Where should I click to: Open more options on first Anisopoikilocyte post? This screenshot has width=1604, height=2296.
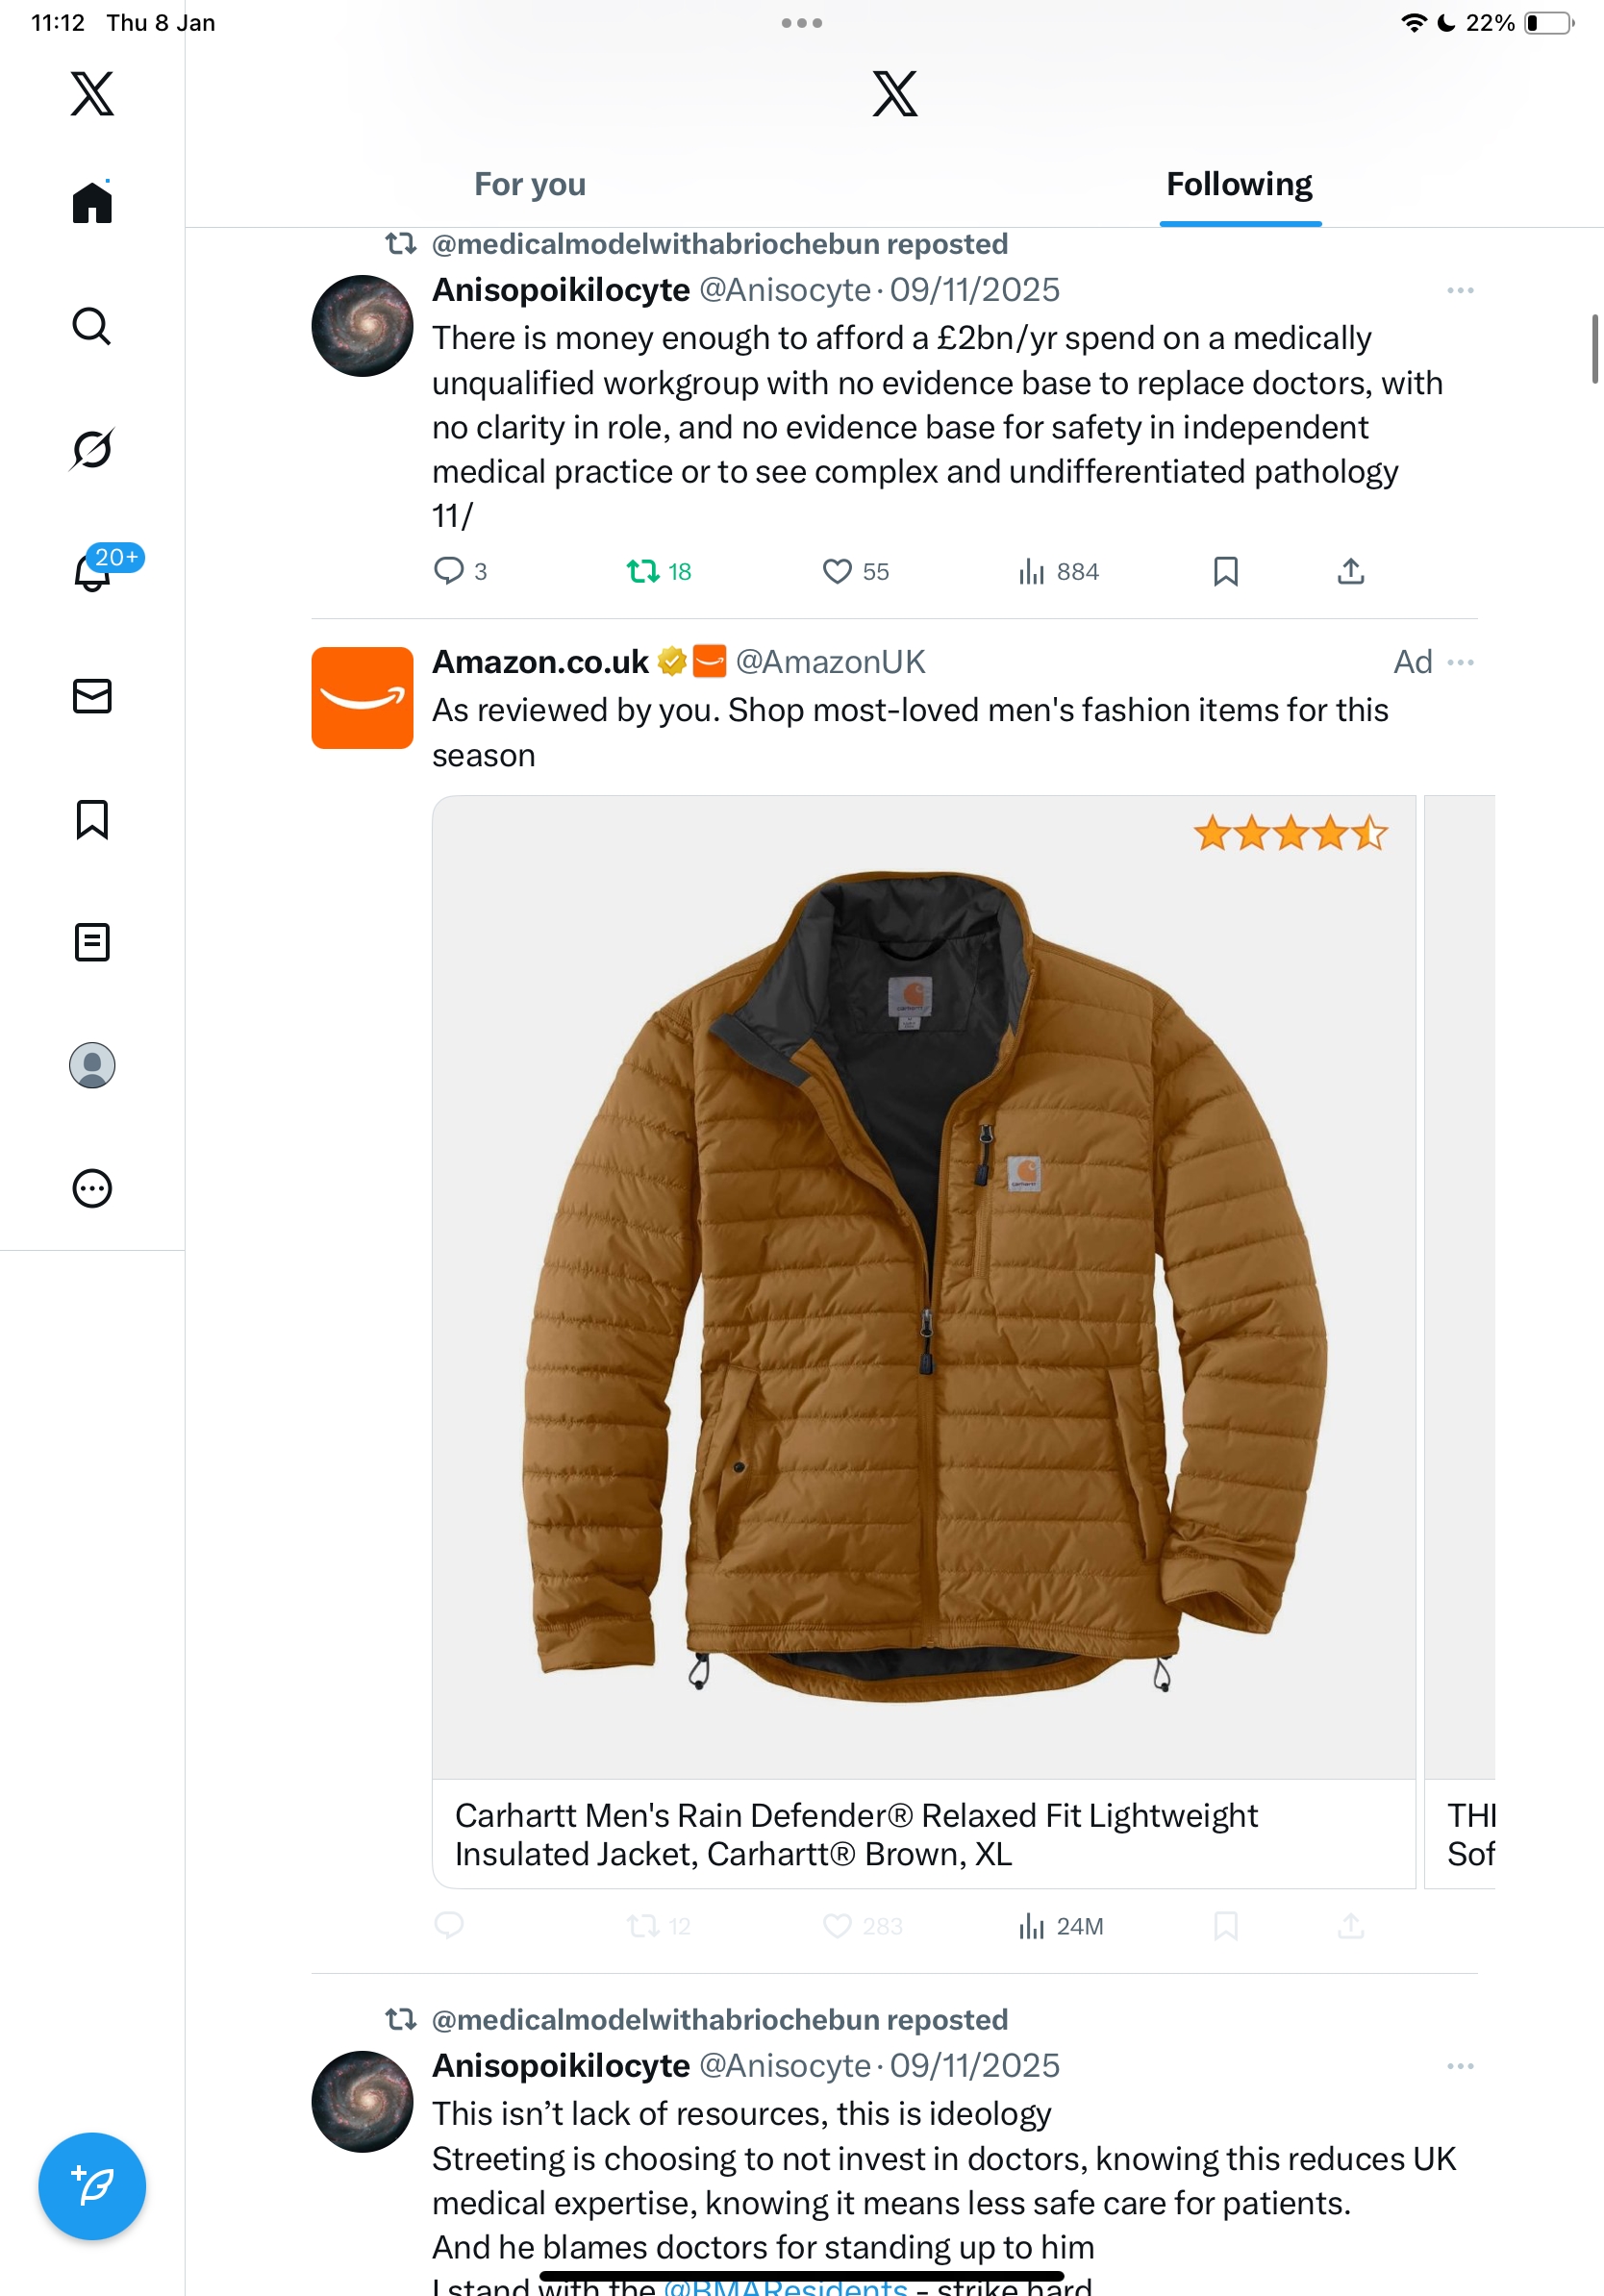point(1460,290)
